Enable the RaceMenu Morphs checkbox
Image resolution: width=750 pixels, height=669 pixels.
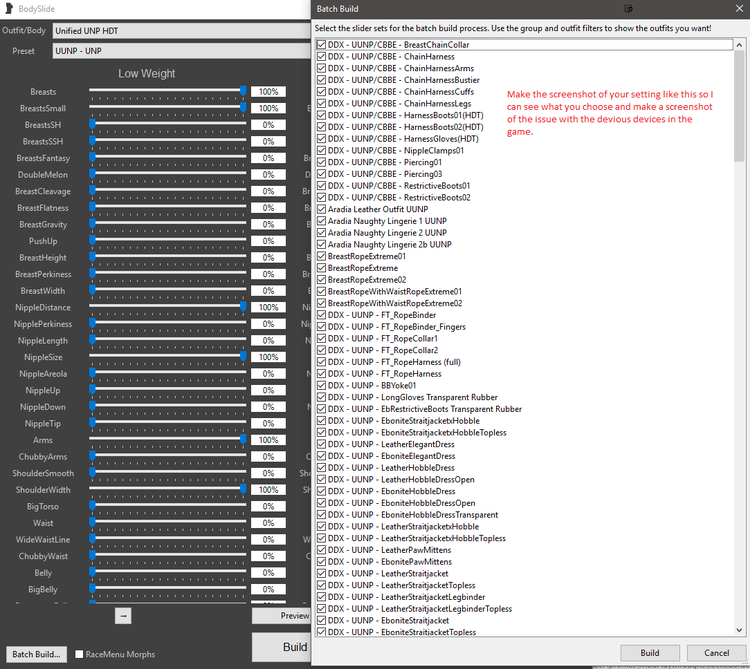[x=79, y=654]
